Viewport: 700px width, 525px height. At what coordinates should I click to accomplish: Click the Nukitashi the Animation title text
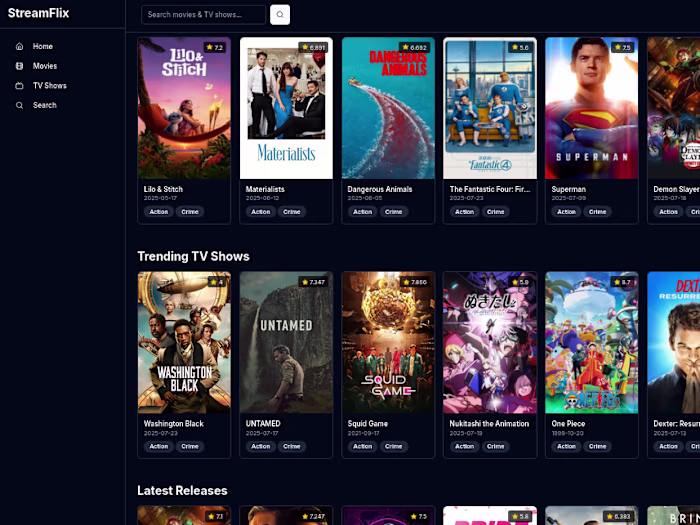click(489, 423)
